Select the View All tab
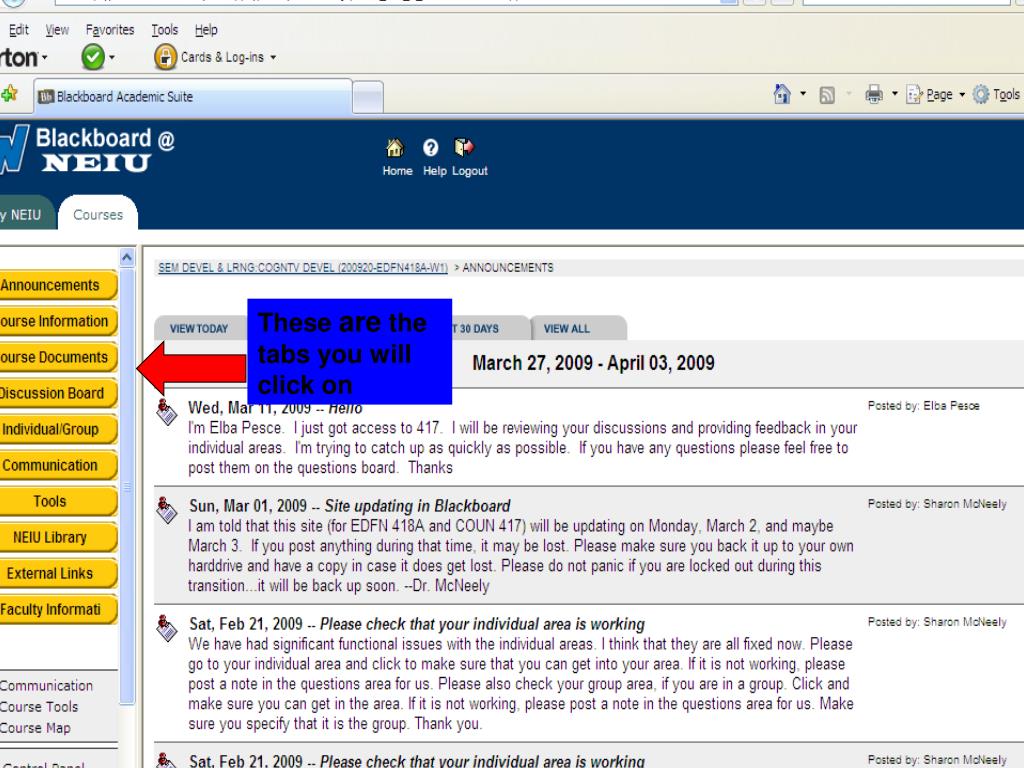The height and width of the screenshot is (768, 1024). pos(579,328)
